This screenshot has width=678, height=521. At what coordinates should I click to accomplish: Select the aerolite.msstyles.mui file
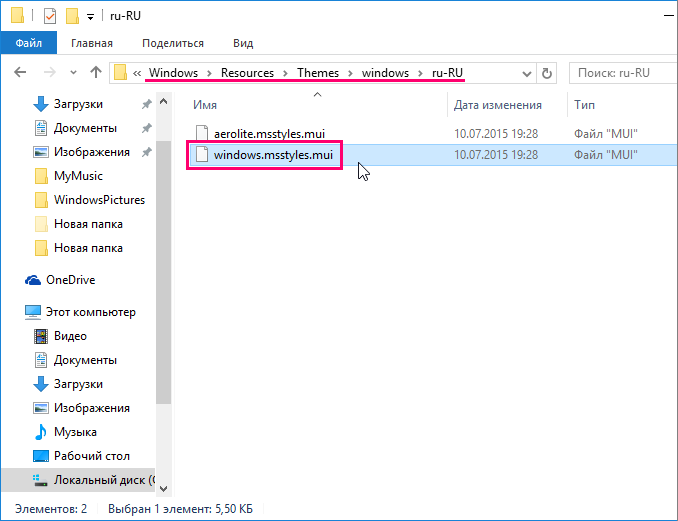tap(269, 134)
